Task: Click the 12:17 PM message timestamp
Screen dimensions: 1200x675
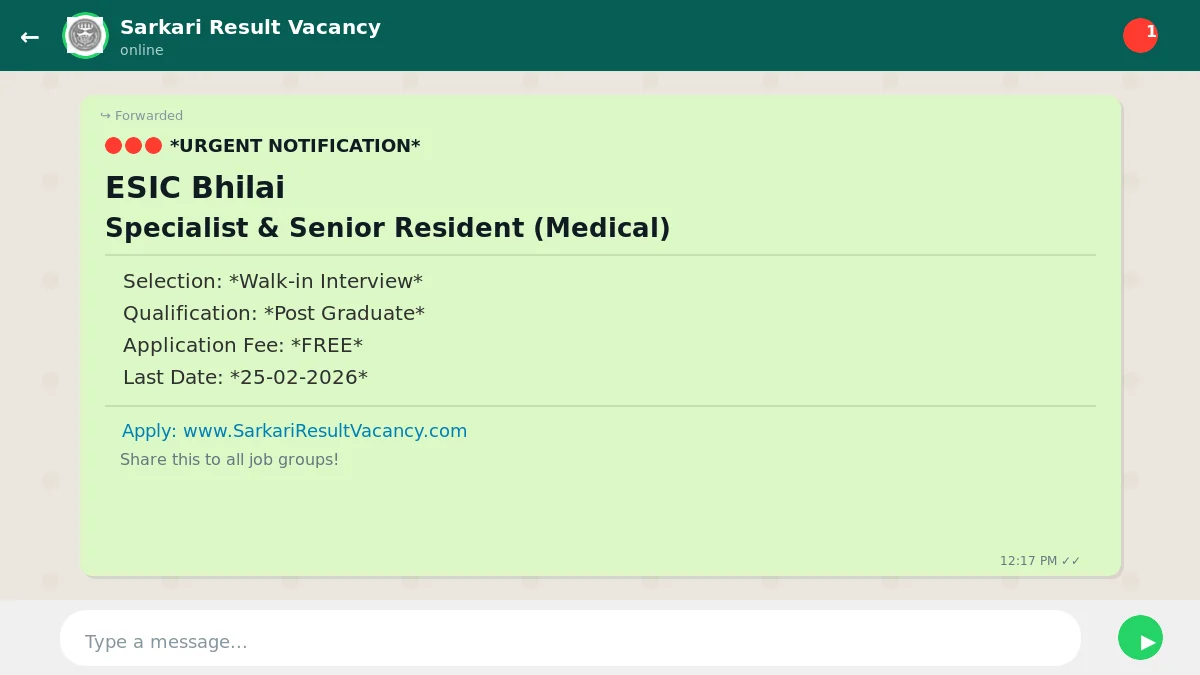Action: click(1028, 561)
